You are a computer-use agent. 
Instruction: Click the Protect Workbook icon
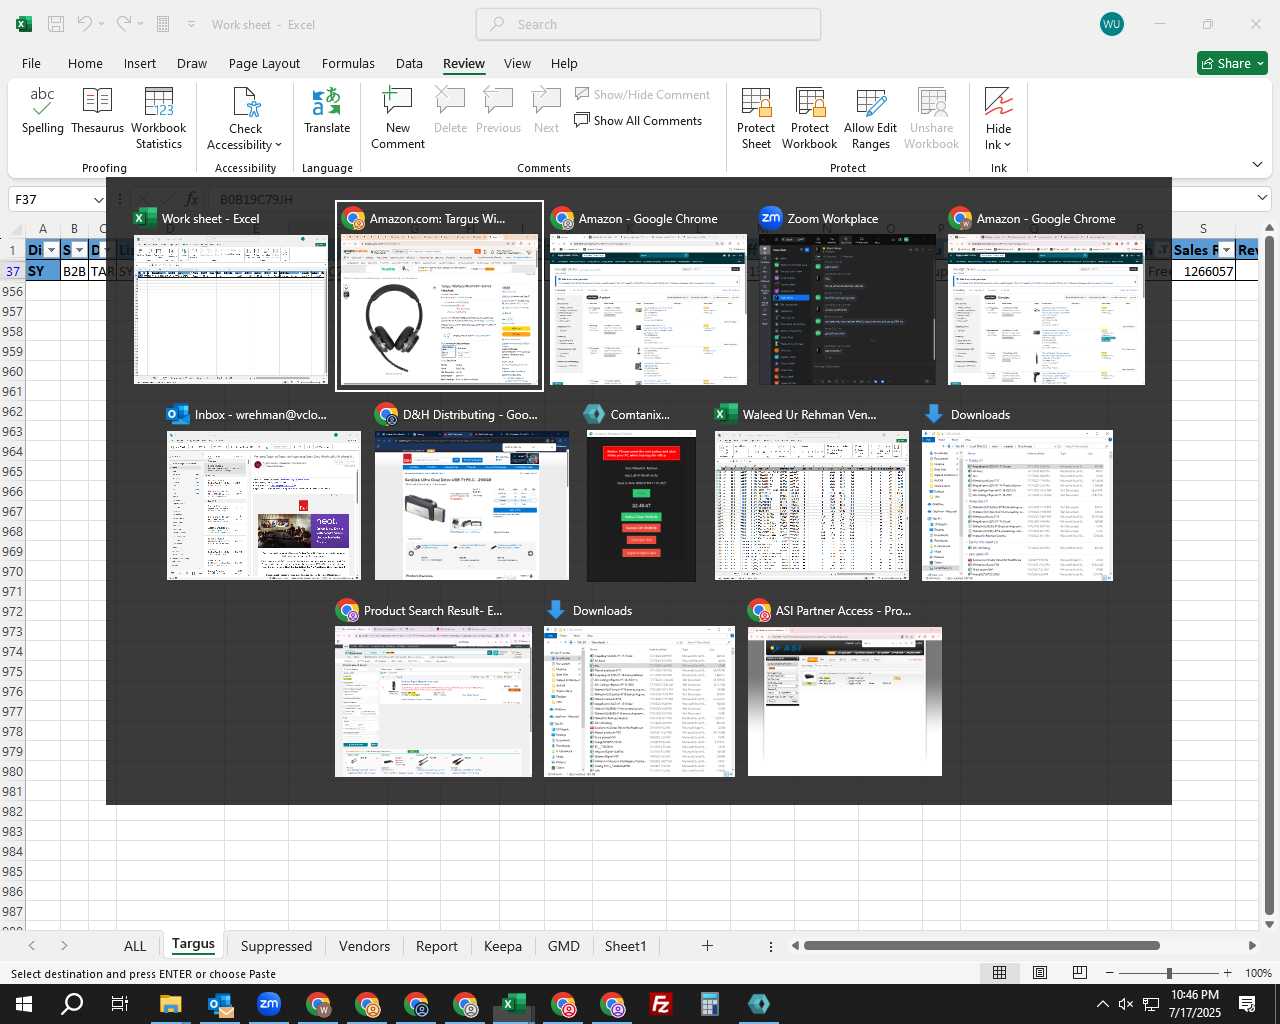coord(810,101)
